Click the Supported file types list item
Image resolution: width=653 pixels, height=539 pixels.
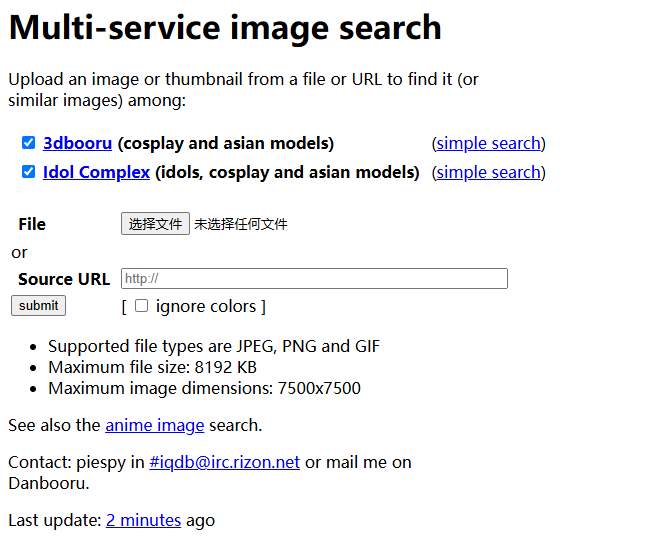point(214,347)
